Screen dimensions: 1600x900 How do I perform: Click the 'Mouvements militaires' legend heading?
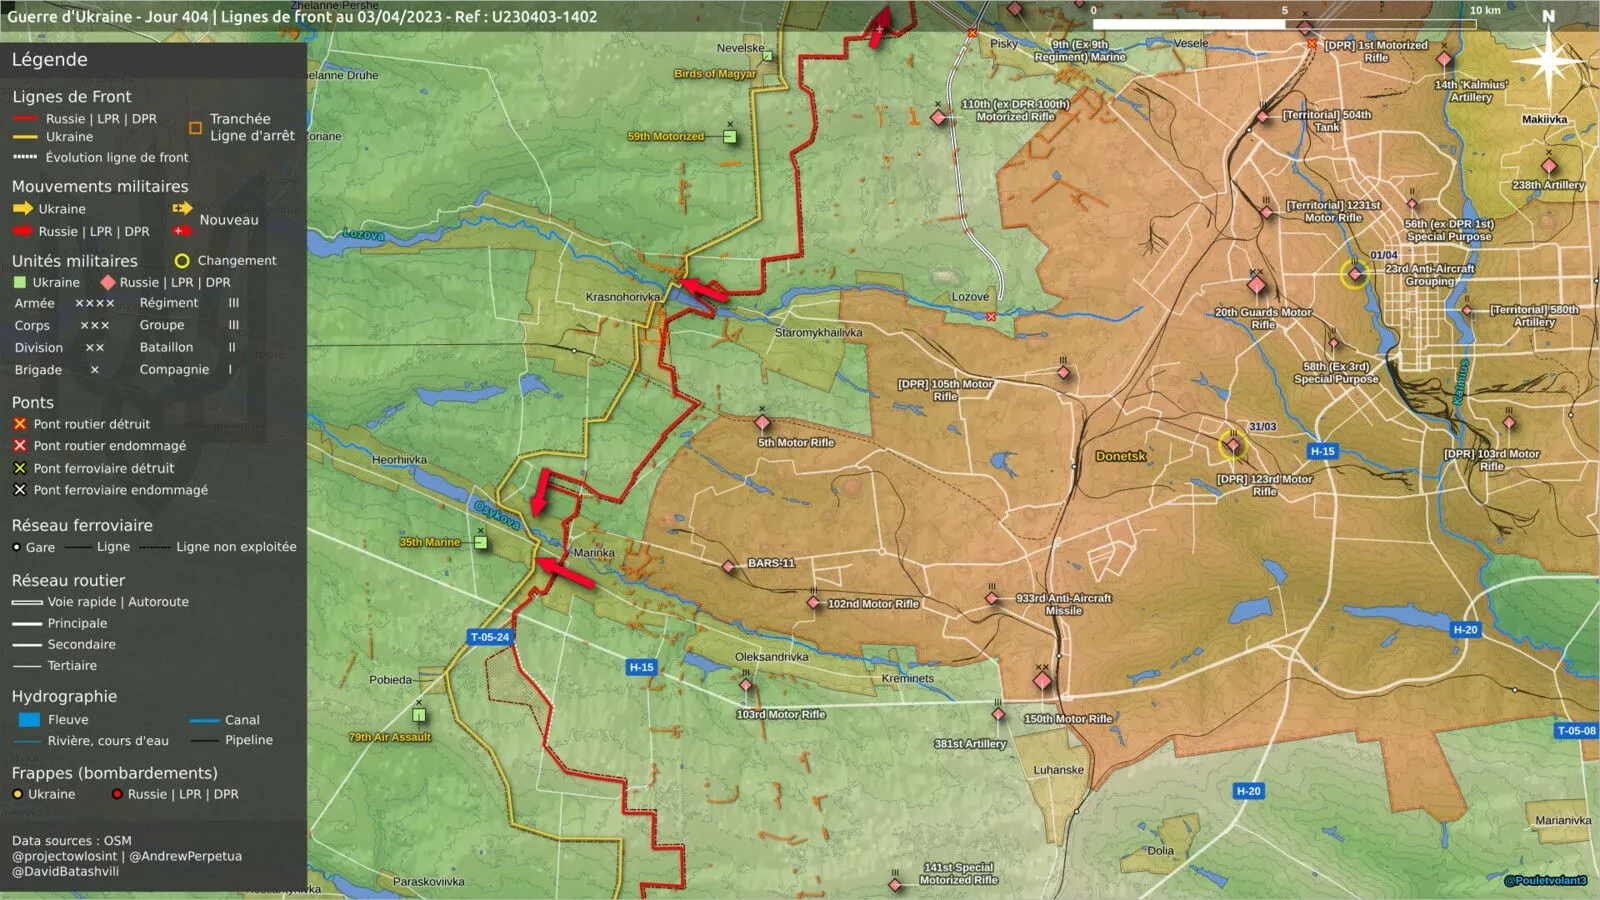[100, 187]
